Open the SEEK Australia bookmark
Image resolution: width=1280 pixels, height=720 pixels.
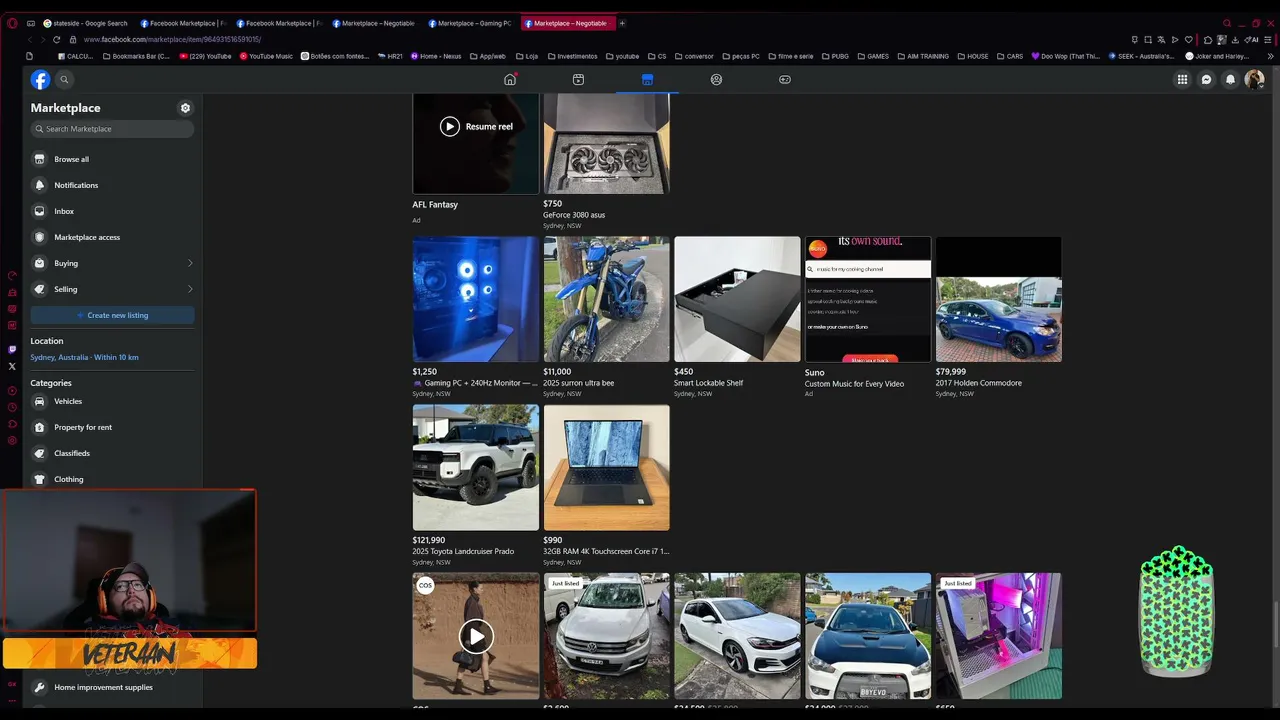click(x=1141, y=56)
